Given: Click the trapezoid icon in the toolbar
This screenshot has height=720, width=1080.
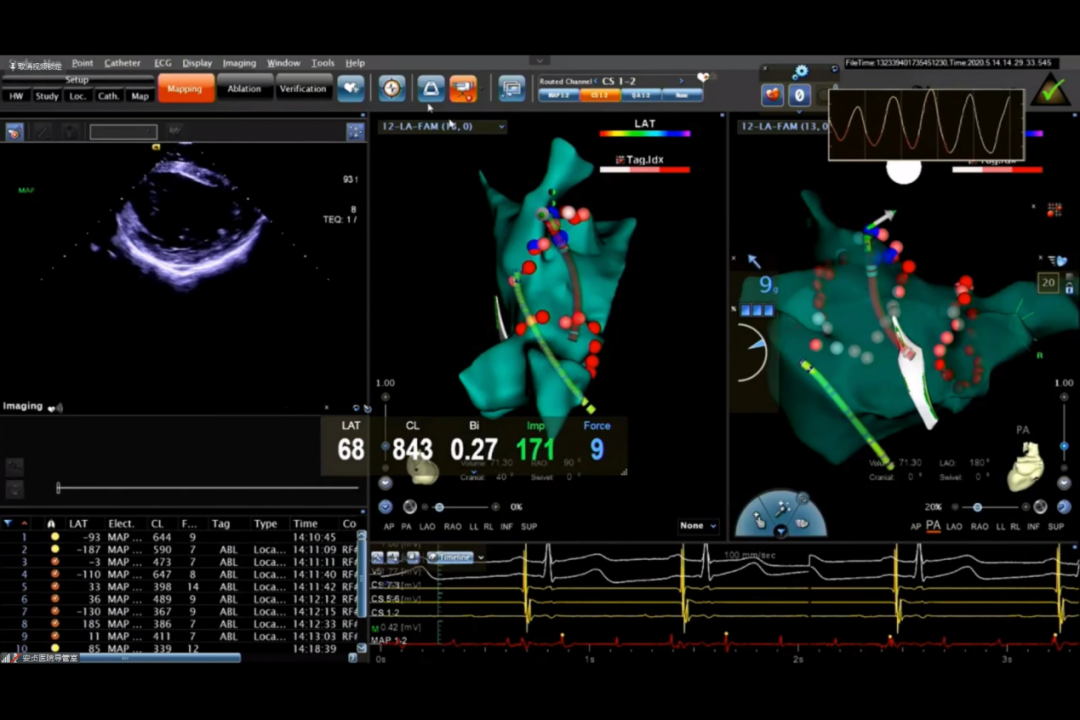Looking at the screenshot, I should click(x=431, y=89).
